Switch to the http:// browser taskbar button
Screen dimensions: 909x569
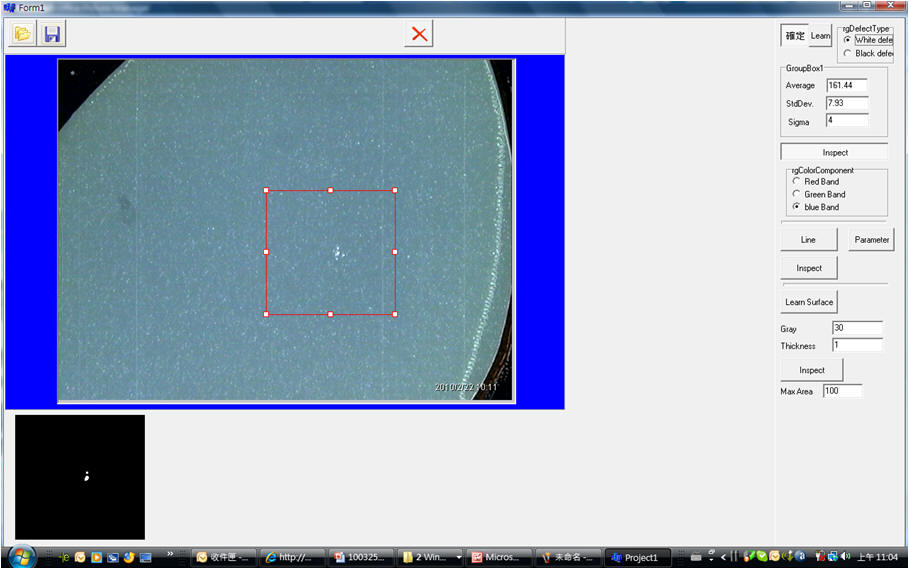click(292, 557)
